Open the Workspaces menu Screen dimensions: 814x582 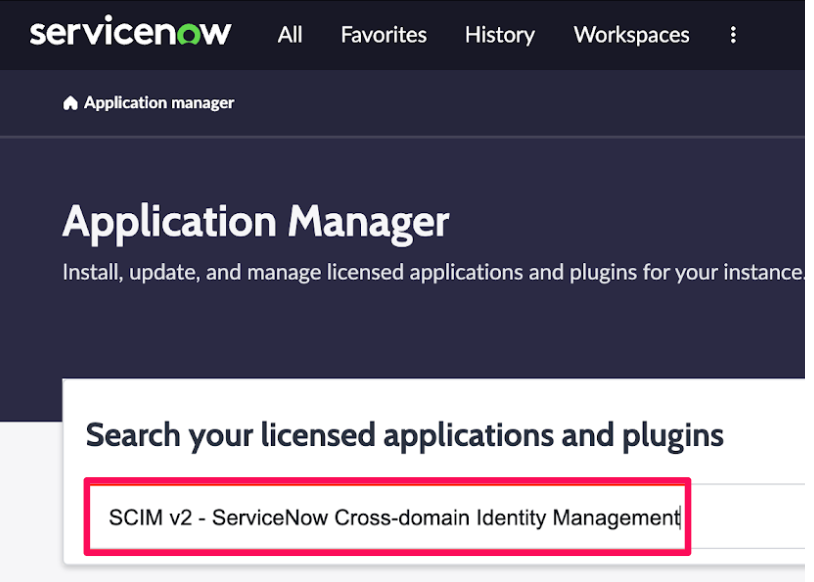point(631,35)
